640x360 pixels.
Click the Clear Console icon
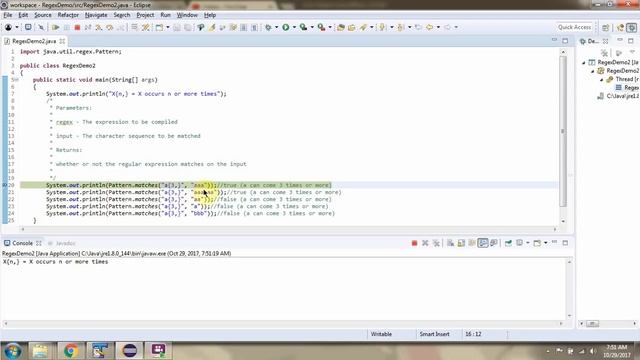point(450,243)
